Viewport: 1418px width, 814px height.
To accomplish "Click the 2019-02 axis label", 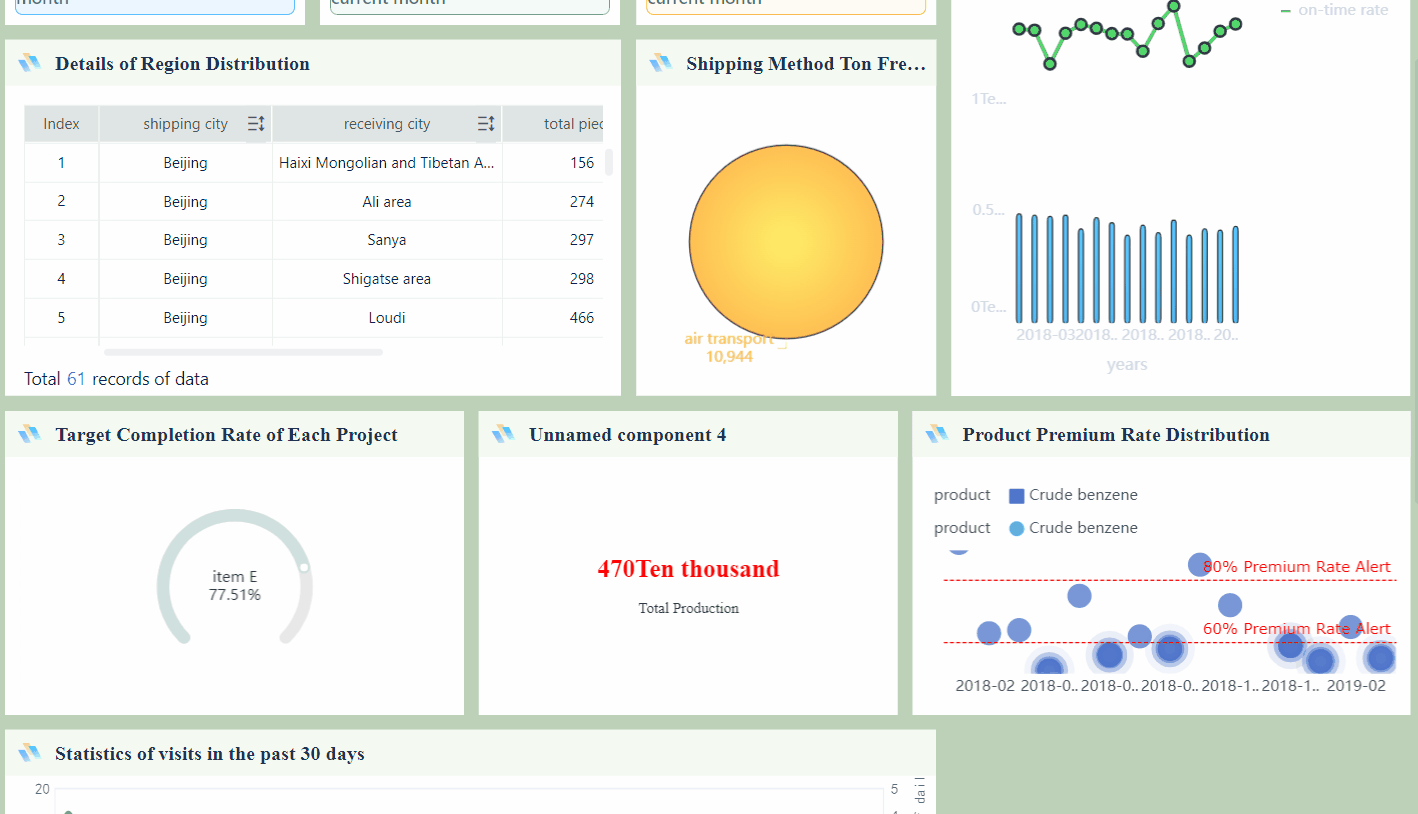I will click(x=1356, y=686).
